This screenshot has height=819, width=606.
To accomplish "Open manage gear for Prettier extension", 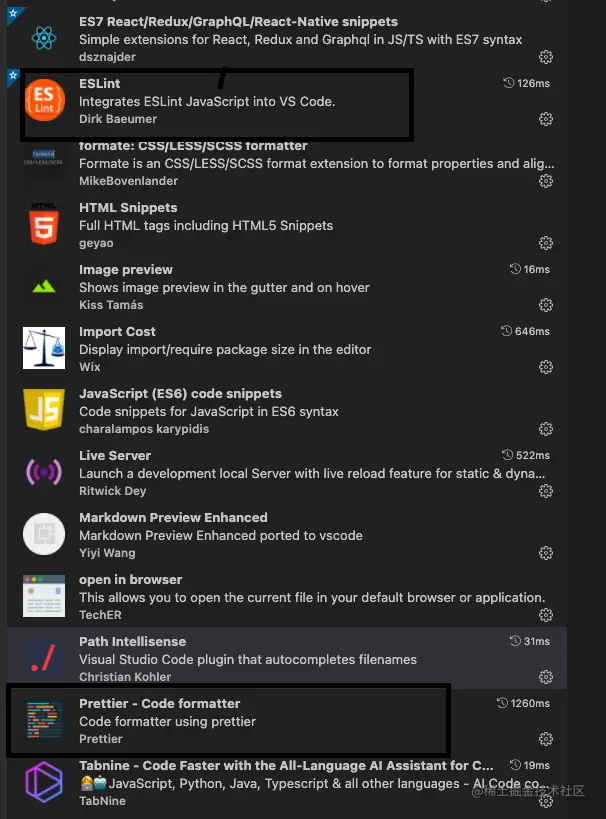I will (546, 739).
